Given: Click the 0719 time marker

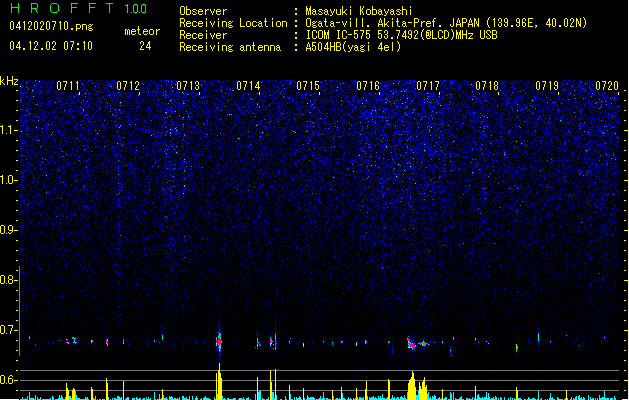Looking at the screenshot, I should (x=547, y=86).
